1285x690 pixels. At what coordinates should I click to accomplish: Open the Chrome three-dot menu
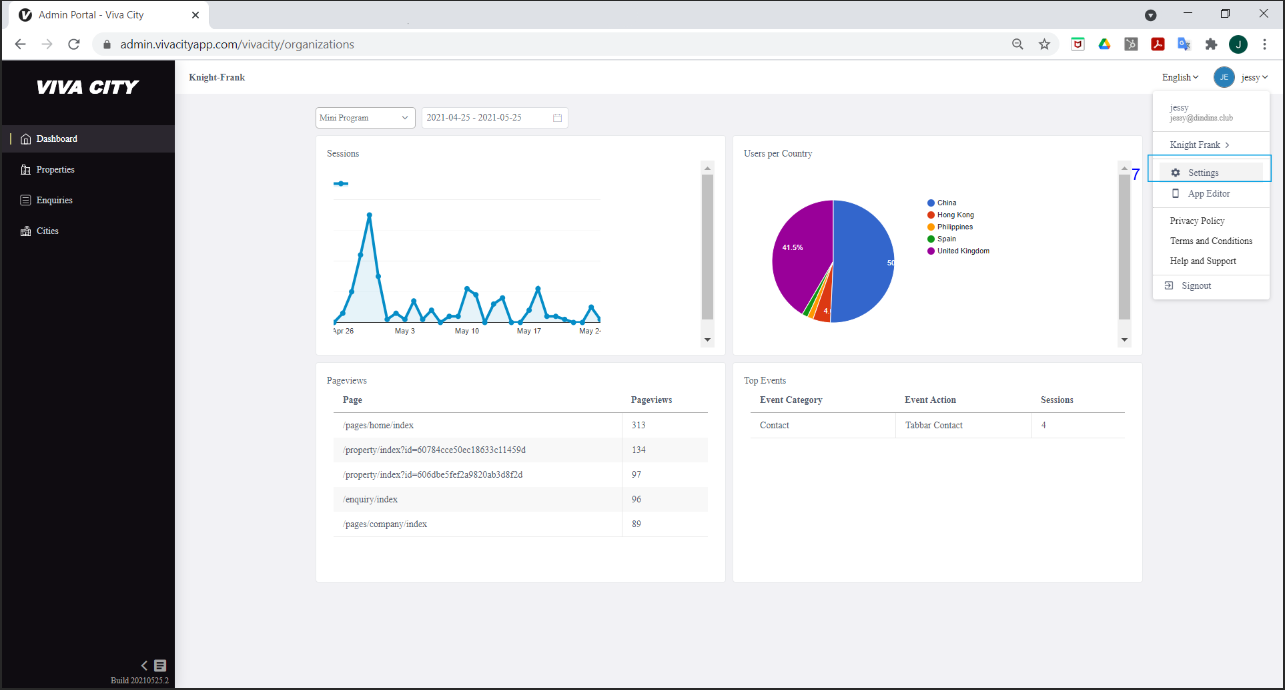tap(1266, 44)
